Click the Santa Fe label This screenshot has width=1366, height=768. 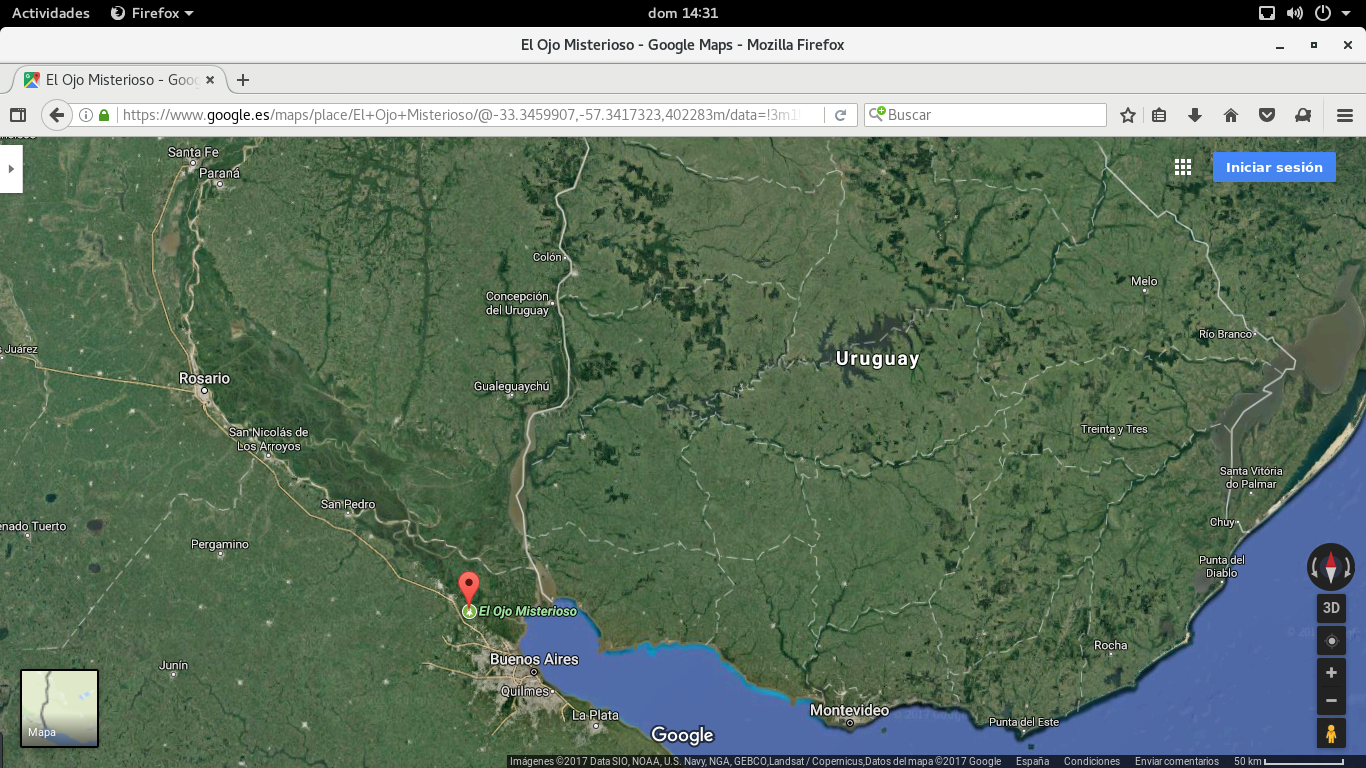coord(193,152)
